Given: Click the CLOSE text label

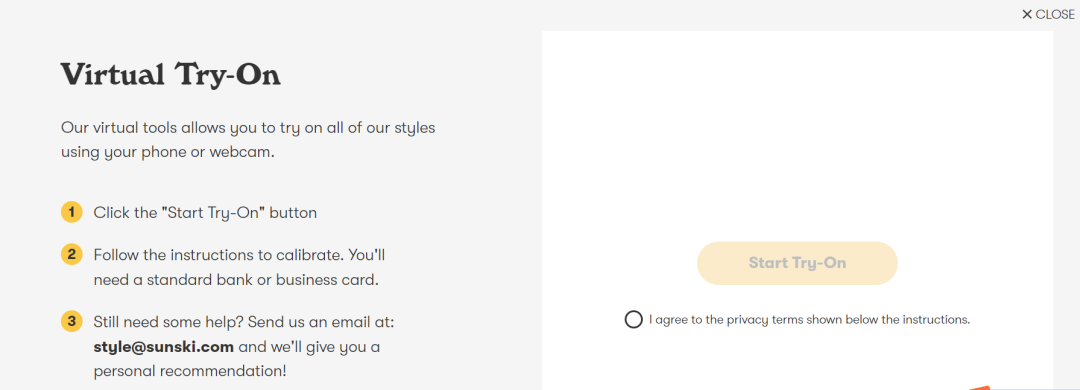Looking at the screenshot, I should click(x=1055, y=14).
